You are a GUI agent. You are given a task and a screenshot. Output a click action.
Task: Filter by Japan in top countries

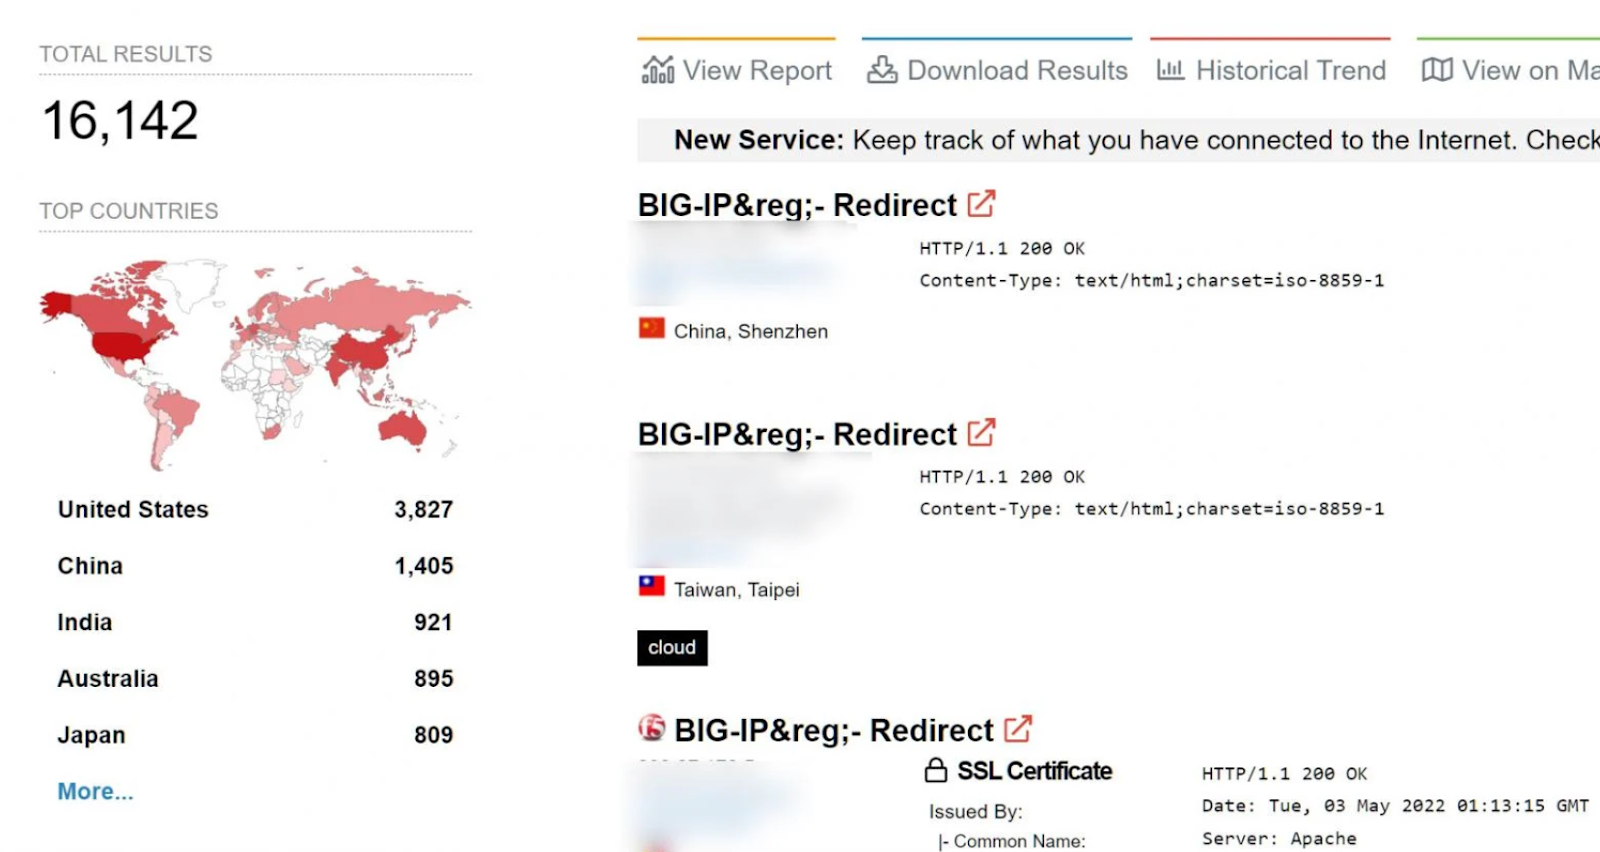pyautogui.click(x=91, y=735)
